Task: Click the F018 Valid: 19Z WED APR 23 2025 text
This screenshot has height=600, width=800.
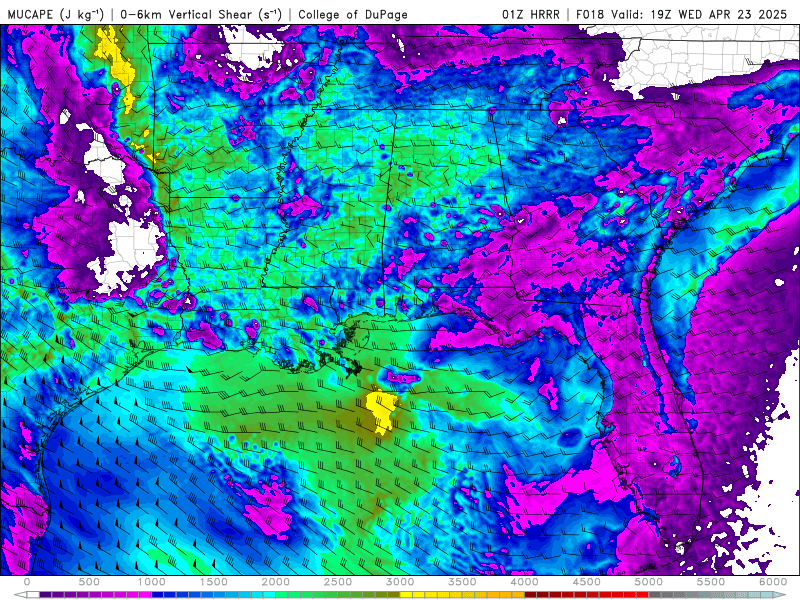Action: [682, 14]
